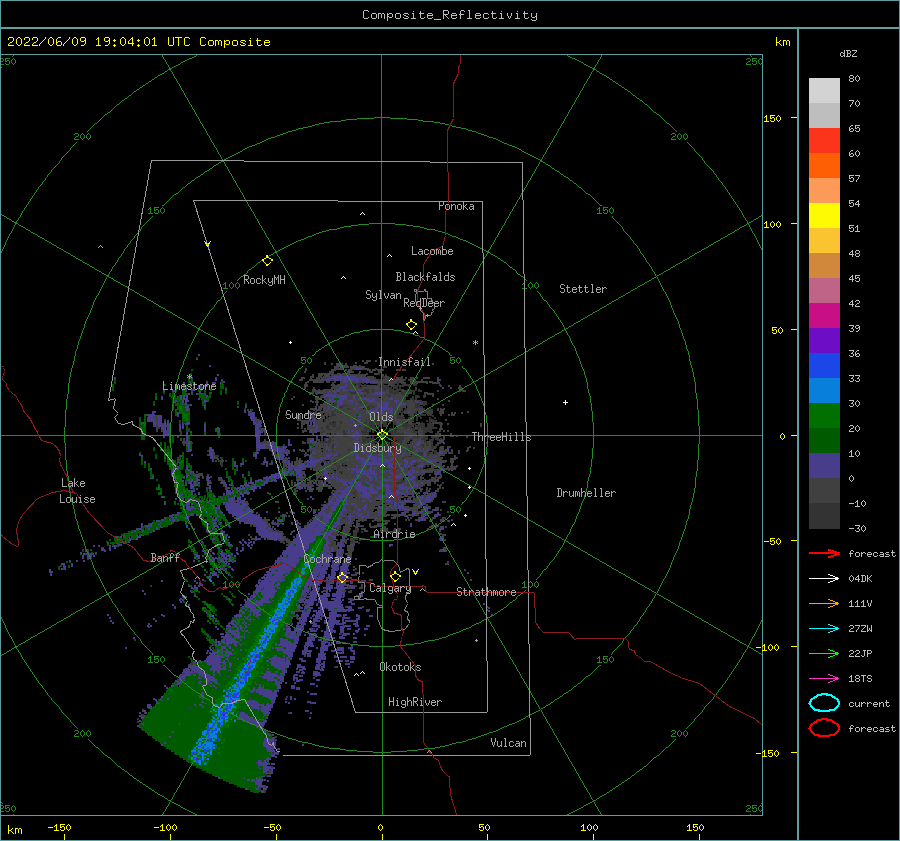The height and width of the screenshot is (841, 900).
Task: Click the 80 dBZ light gray color swatch
Action: click(824, 91)
